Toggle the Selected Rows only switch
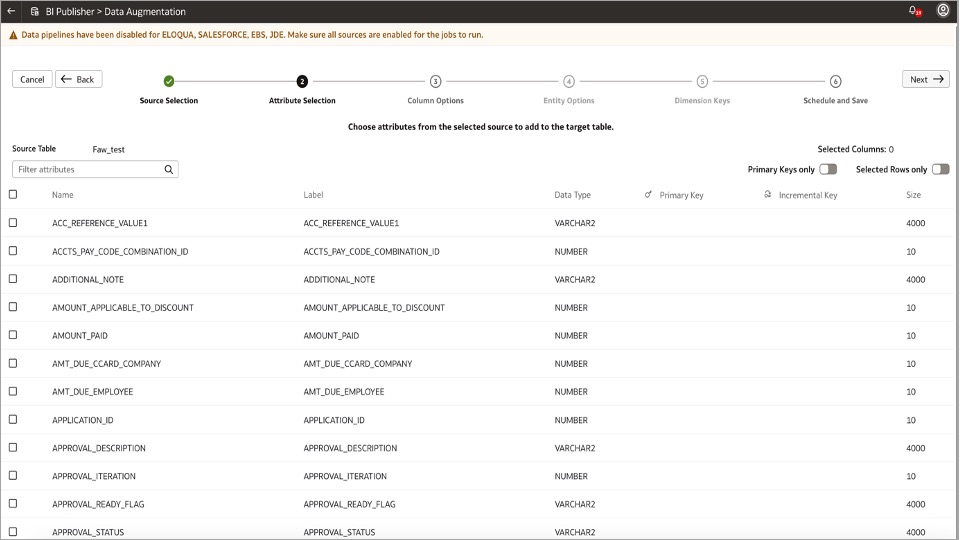 pyautogui.click(x=940, y=169)
